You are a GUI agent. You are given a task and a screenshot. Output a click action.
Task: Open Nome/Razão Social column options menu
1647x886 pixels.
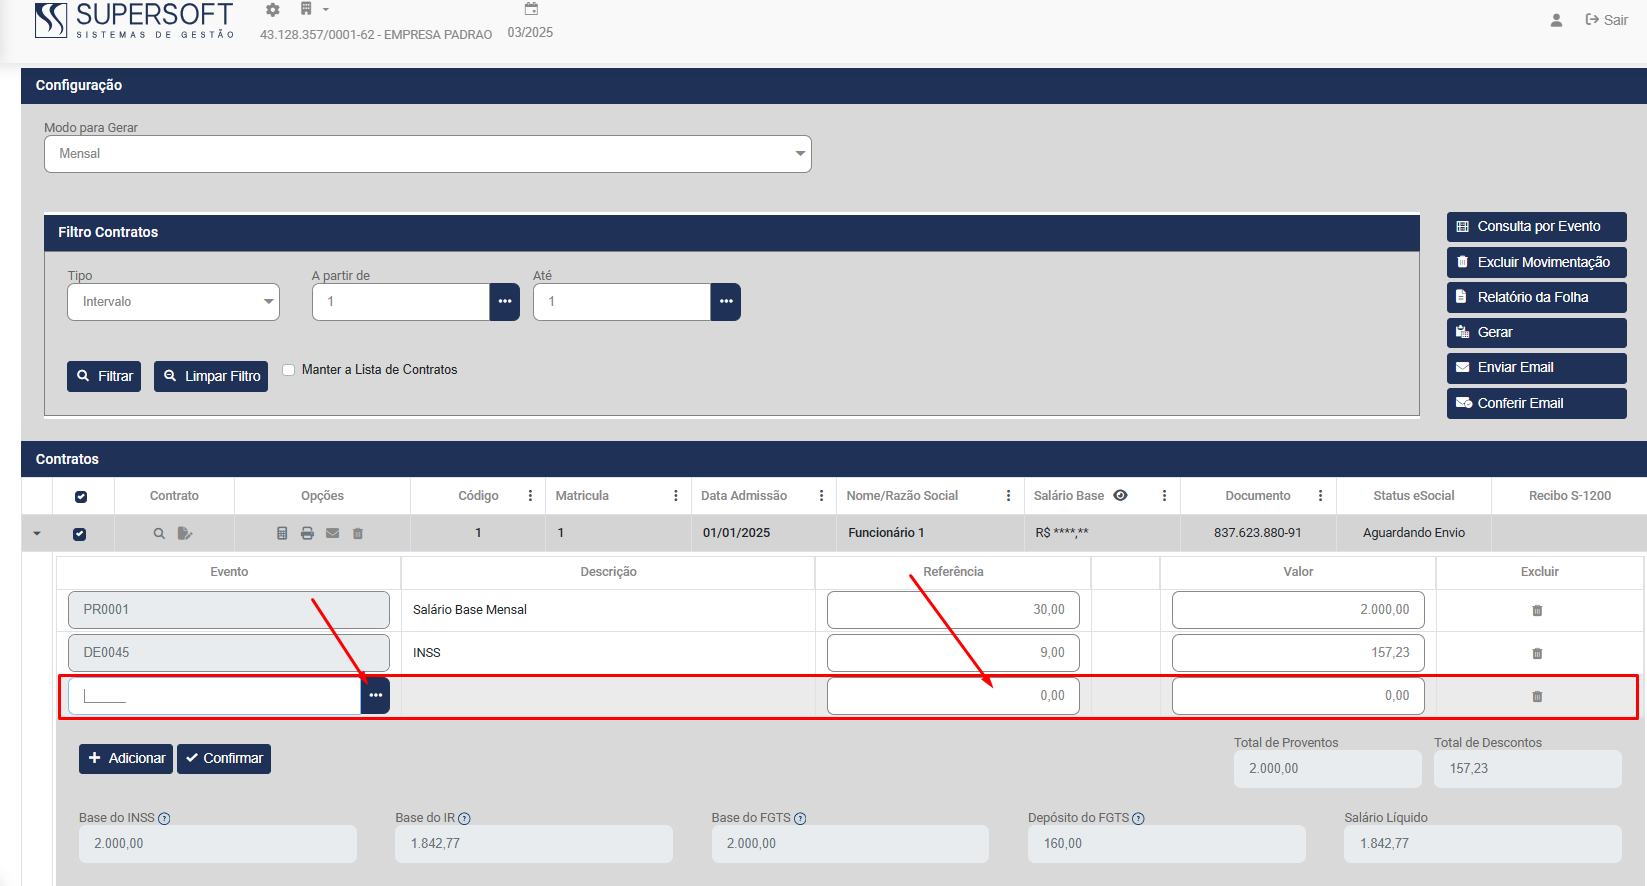tap(1008, 496)
